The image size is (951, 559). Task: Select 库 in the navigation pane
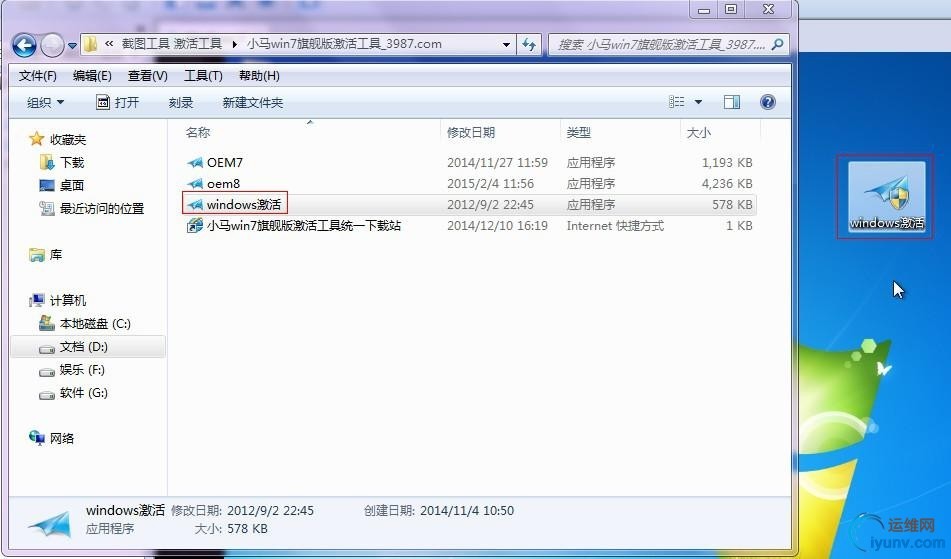(x=56, y=255)
